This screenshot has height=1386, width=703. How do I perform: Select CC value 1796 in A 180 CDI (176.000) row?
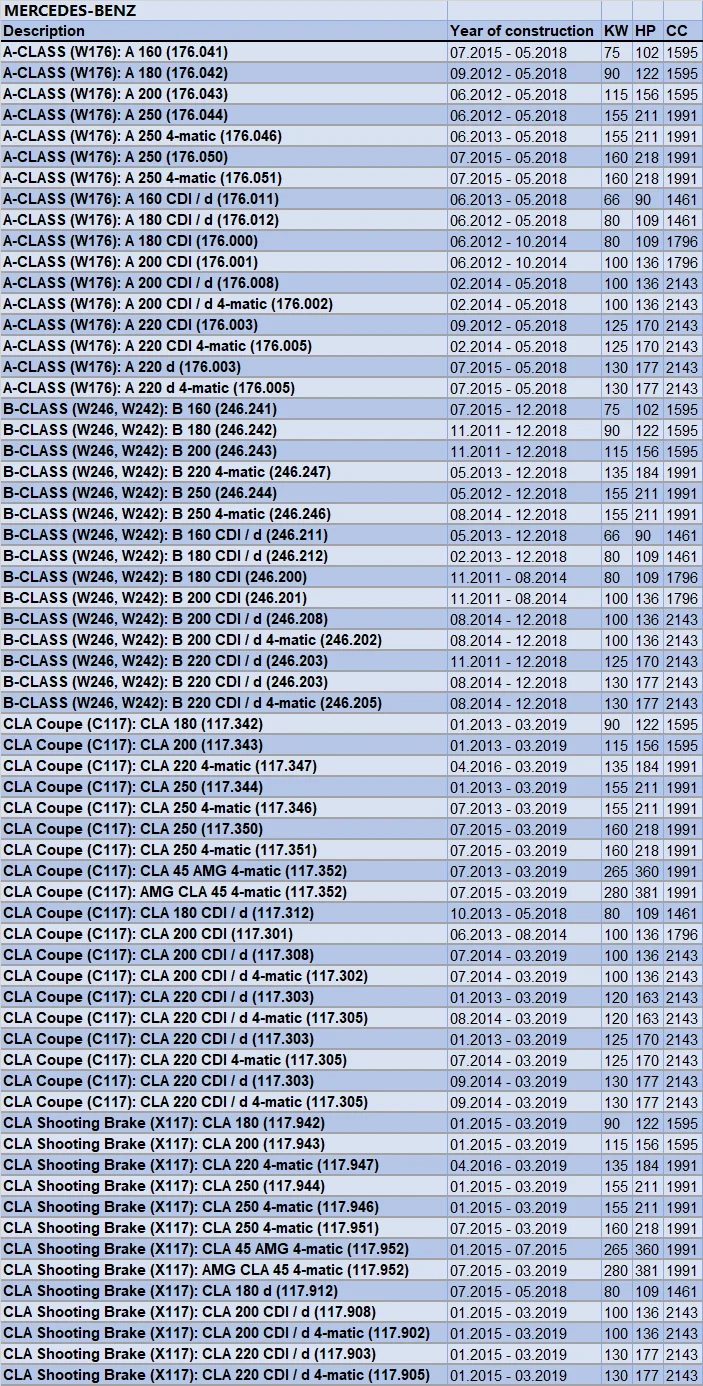coord(682,241)
